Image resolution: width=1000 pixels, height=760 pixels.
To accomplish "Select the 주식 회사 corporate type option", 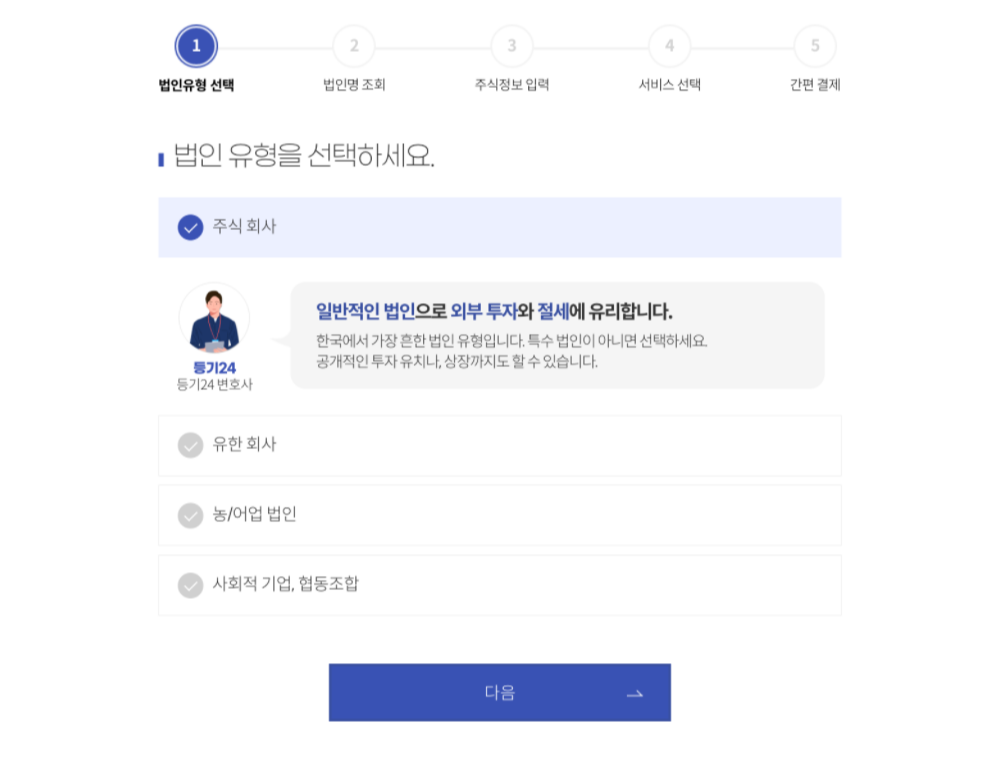I will click(500, 227).
